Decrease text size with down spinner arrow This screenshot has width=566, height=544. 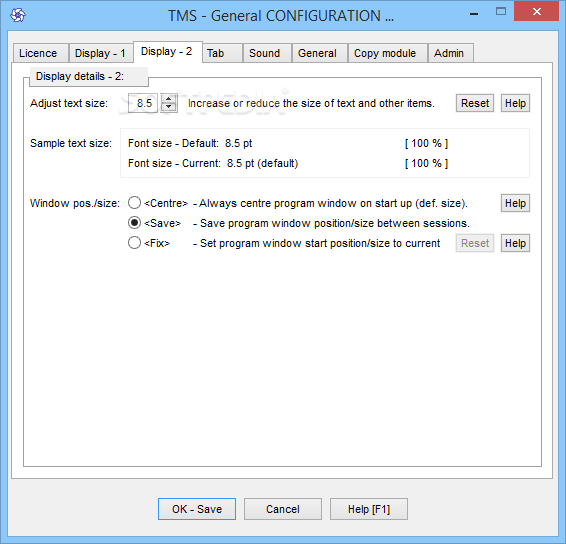tap(169, 108)
